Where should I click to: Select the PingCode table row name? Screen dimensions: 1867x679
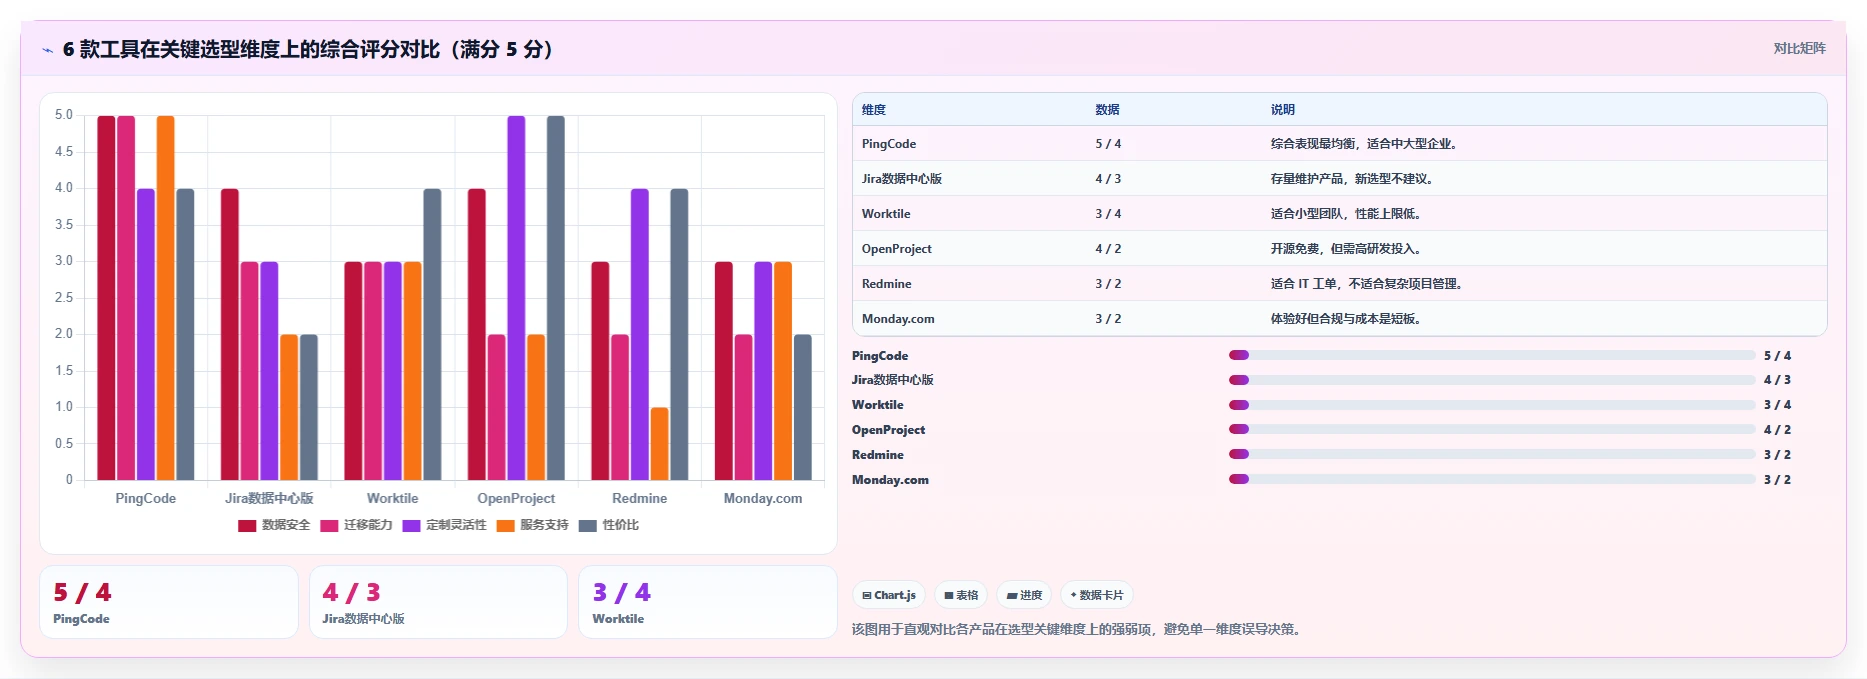pyautogui.click(x=889, y=144)
